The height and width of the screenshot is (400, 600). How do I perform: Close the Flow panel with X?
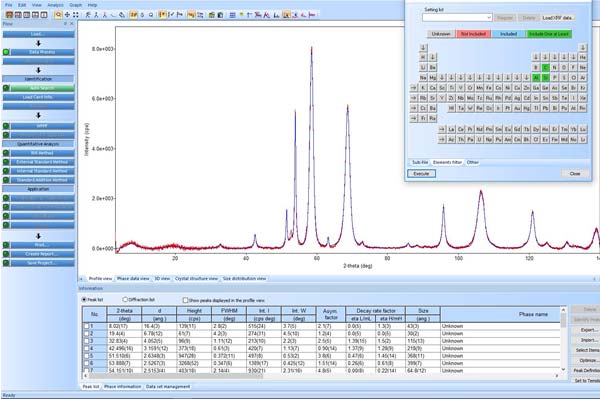[x=72, y=24]
